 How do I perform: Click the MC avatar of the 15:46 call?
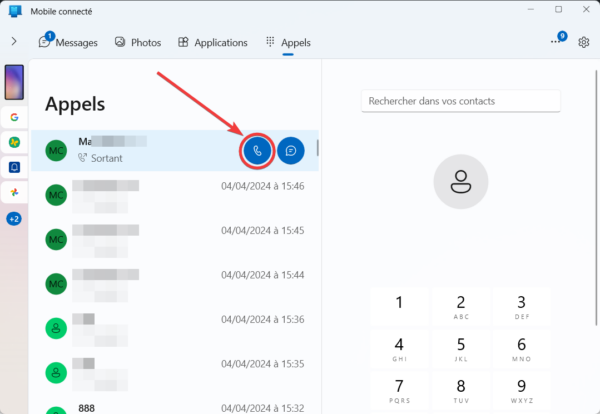[56, 195]
